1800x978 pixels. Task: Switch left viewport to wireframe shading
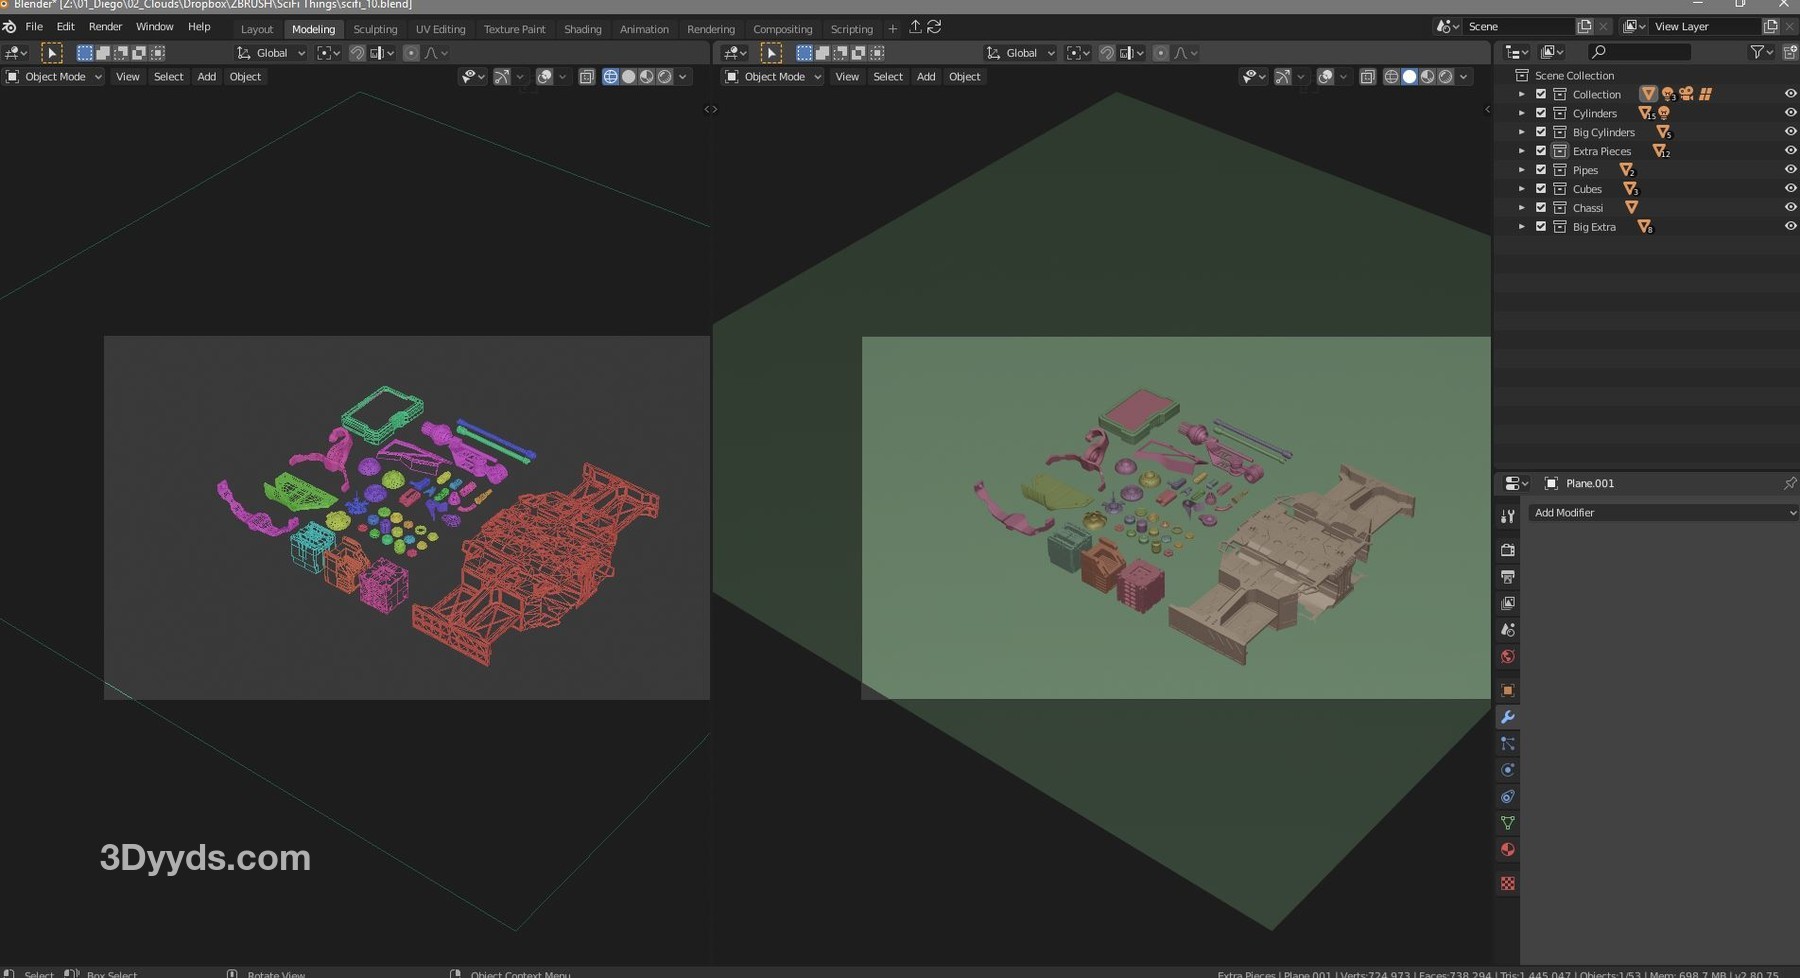click(610, 77)
